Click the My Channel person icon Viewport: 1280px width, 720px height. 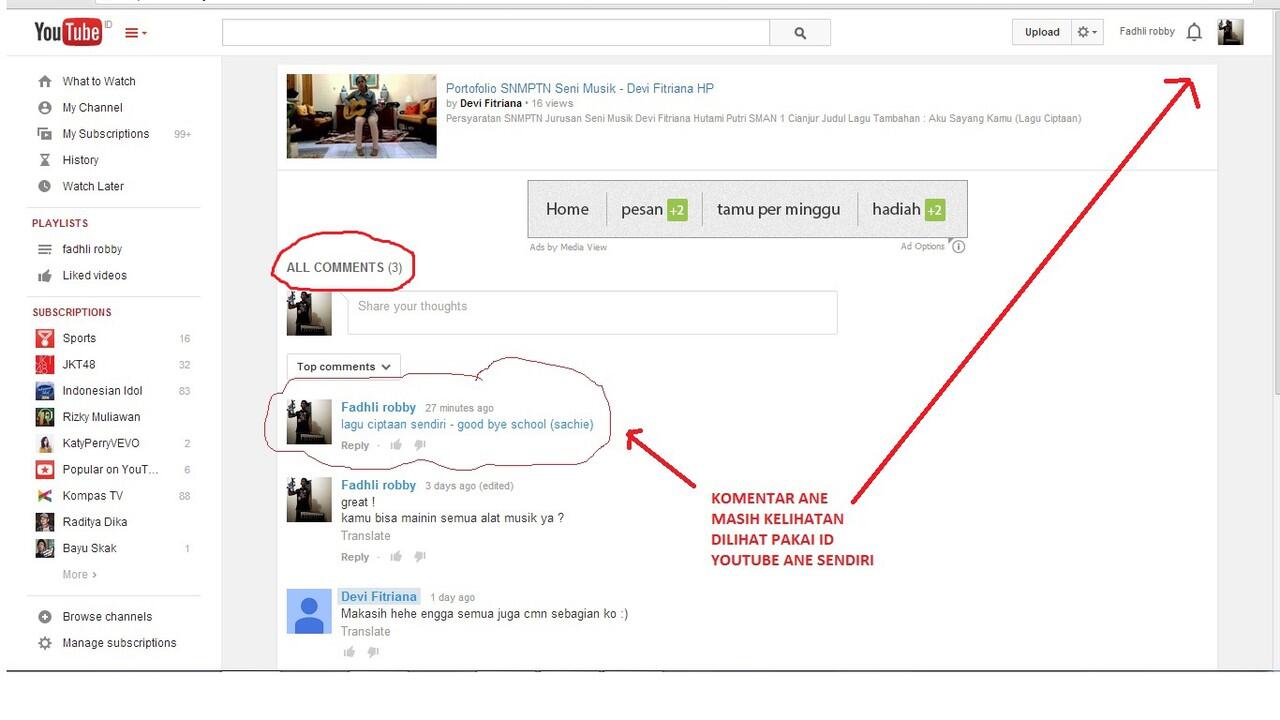pyautogui.click(x=44, y=108)
